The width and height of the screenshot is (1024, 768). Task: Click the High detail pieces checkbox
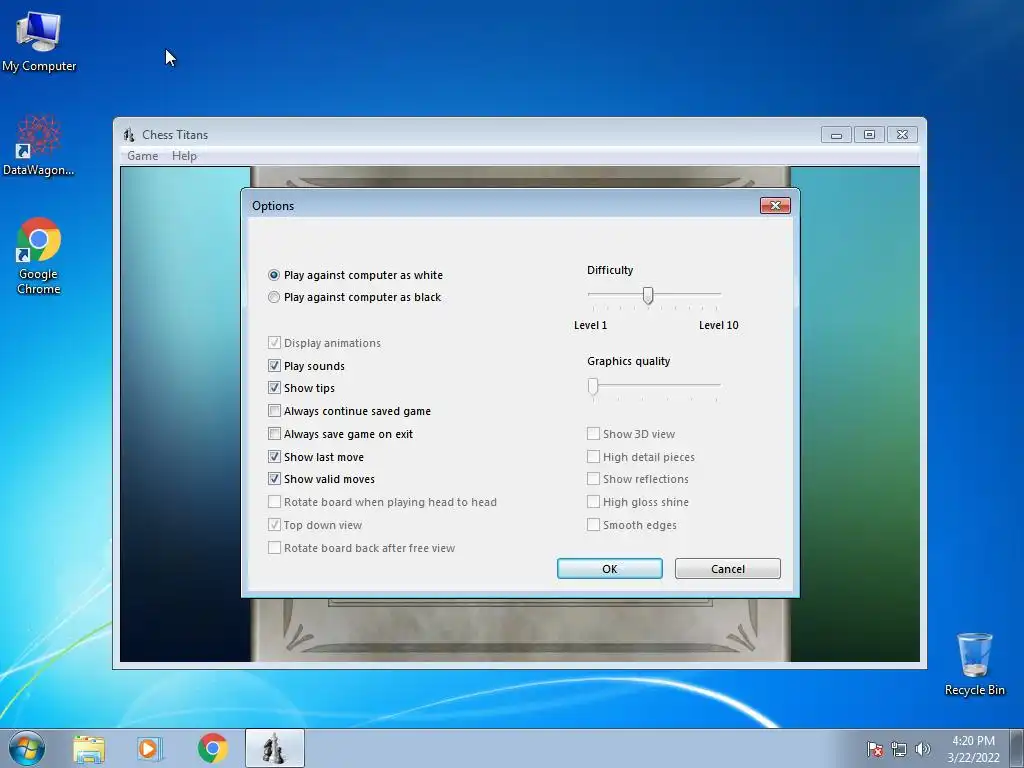pyautogui.click(x=593, y=456)
